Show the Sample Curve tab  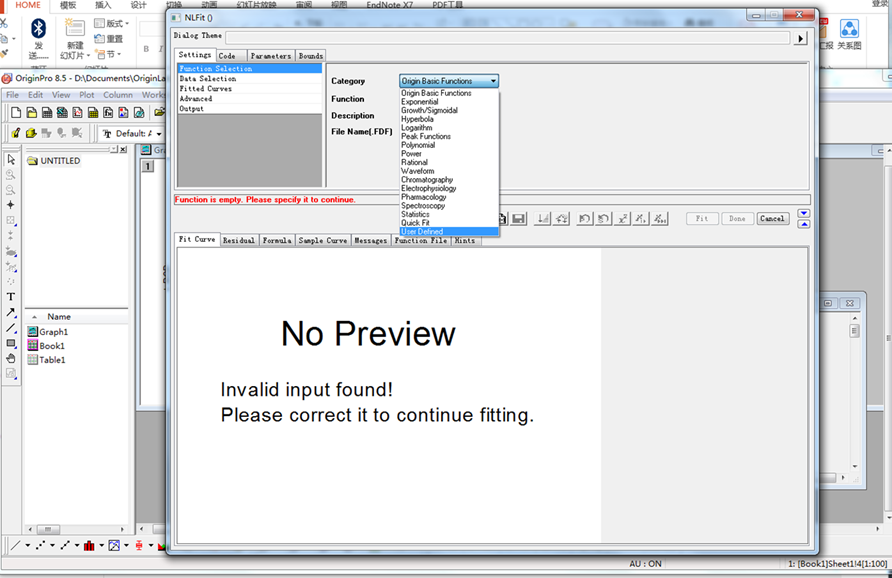pyautogui.click(x=323, y=241)
